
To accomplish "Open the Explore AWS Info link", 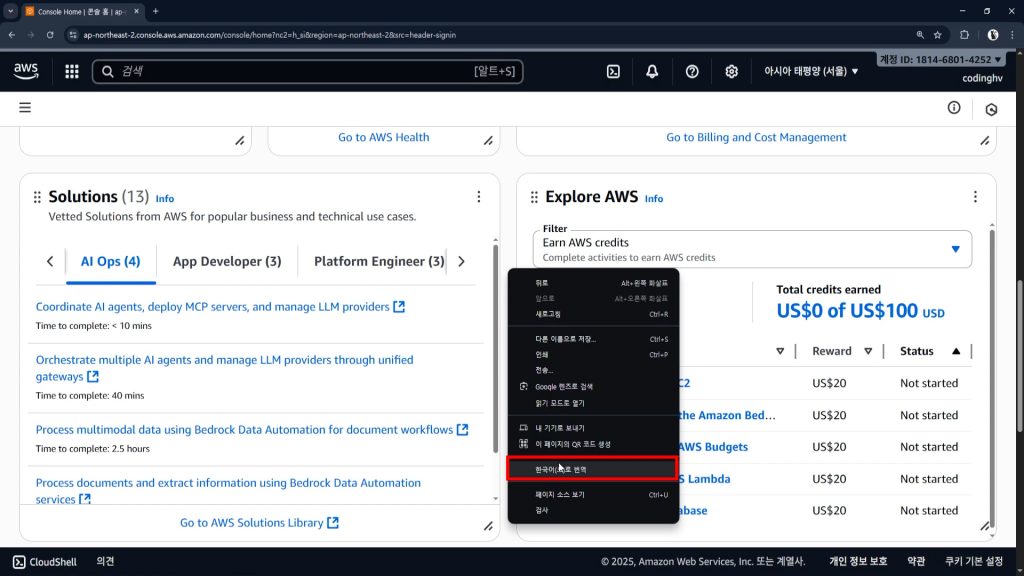I will [654, 199].
